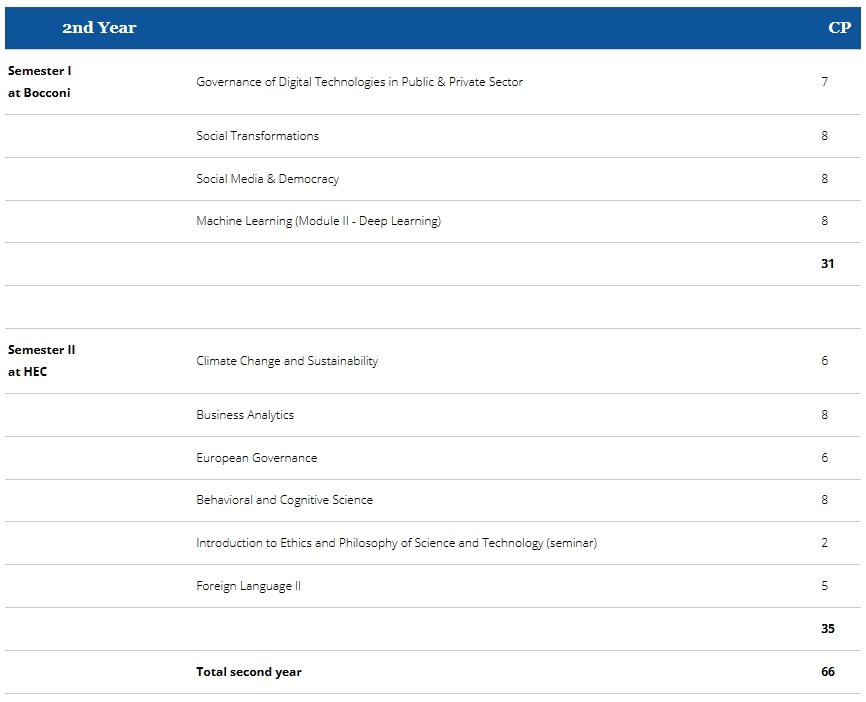Viewport: 866px width, 702px height.
Task: Click the CP value 7 for Governance course
Action: [x=825, y=82]
